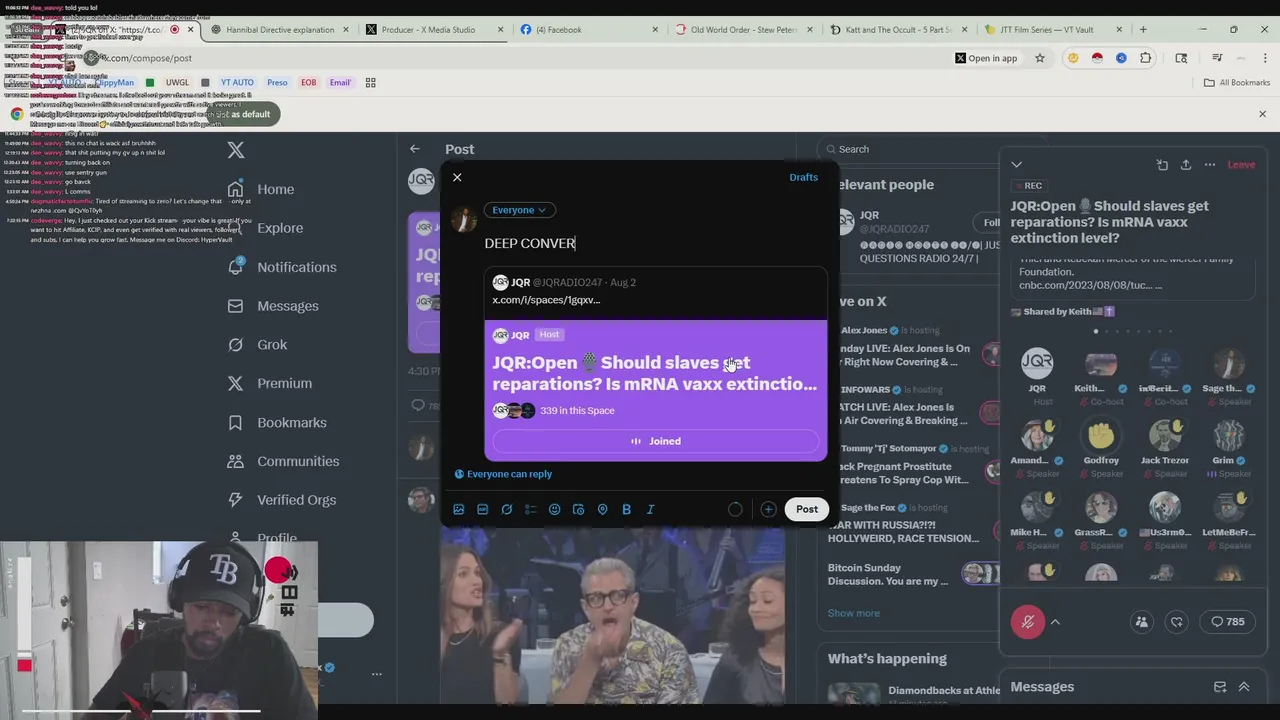Open Communities in sidebar
1280x720 pixels.
click(x=283, y=461)
